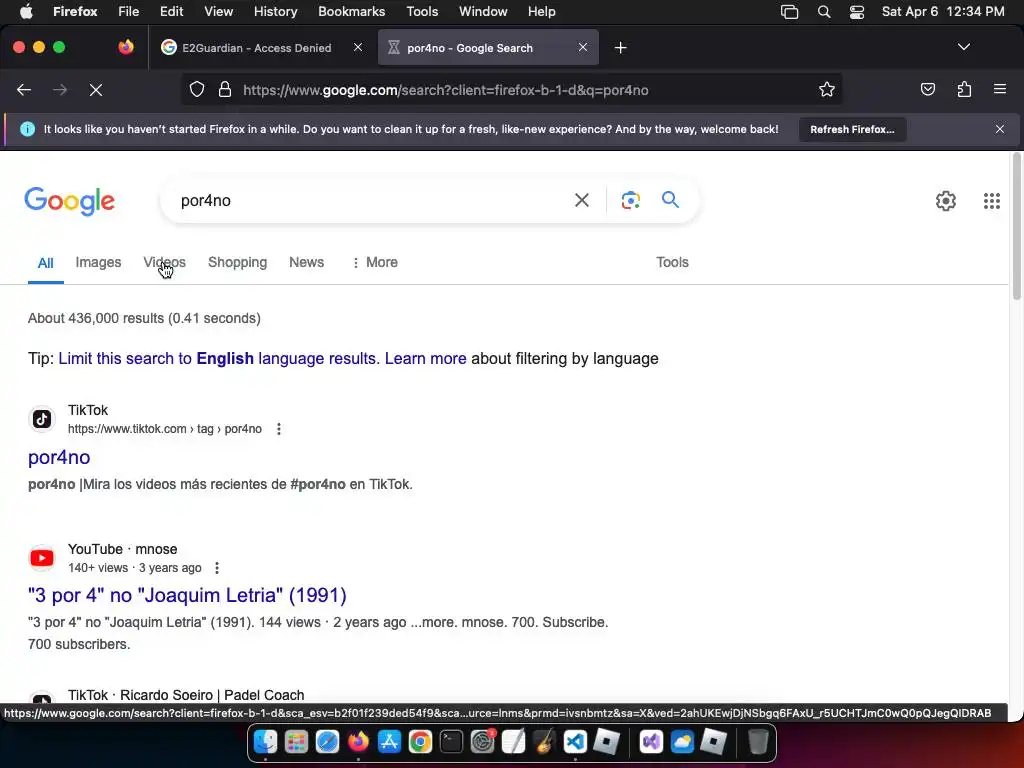This screenshot has height=768, width=1024.
Task: List all open tabs with the chevron
Action: (963, 47)
